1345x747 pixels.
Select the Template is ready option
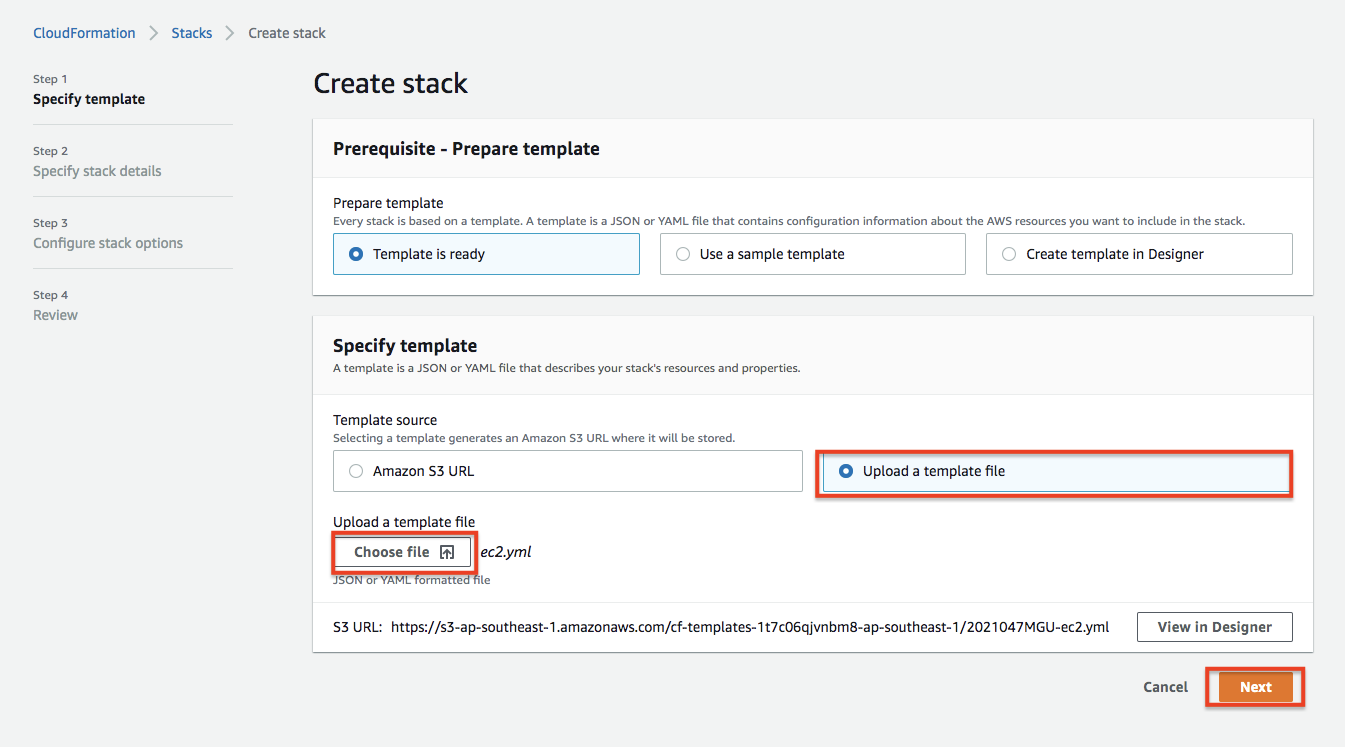[486, 254]
